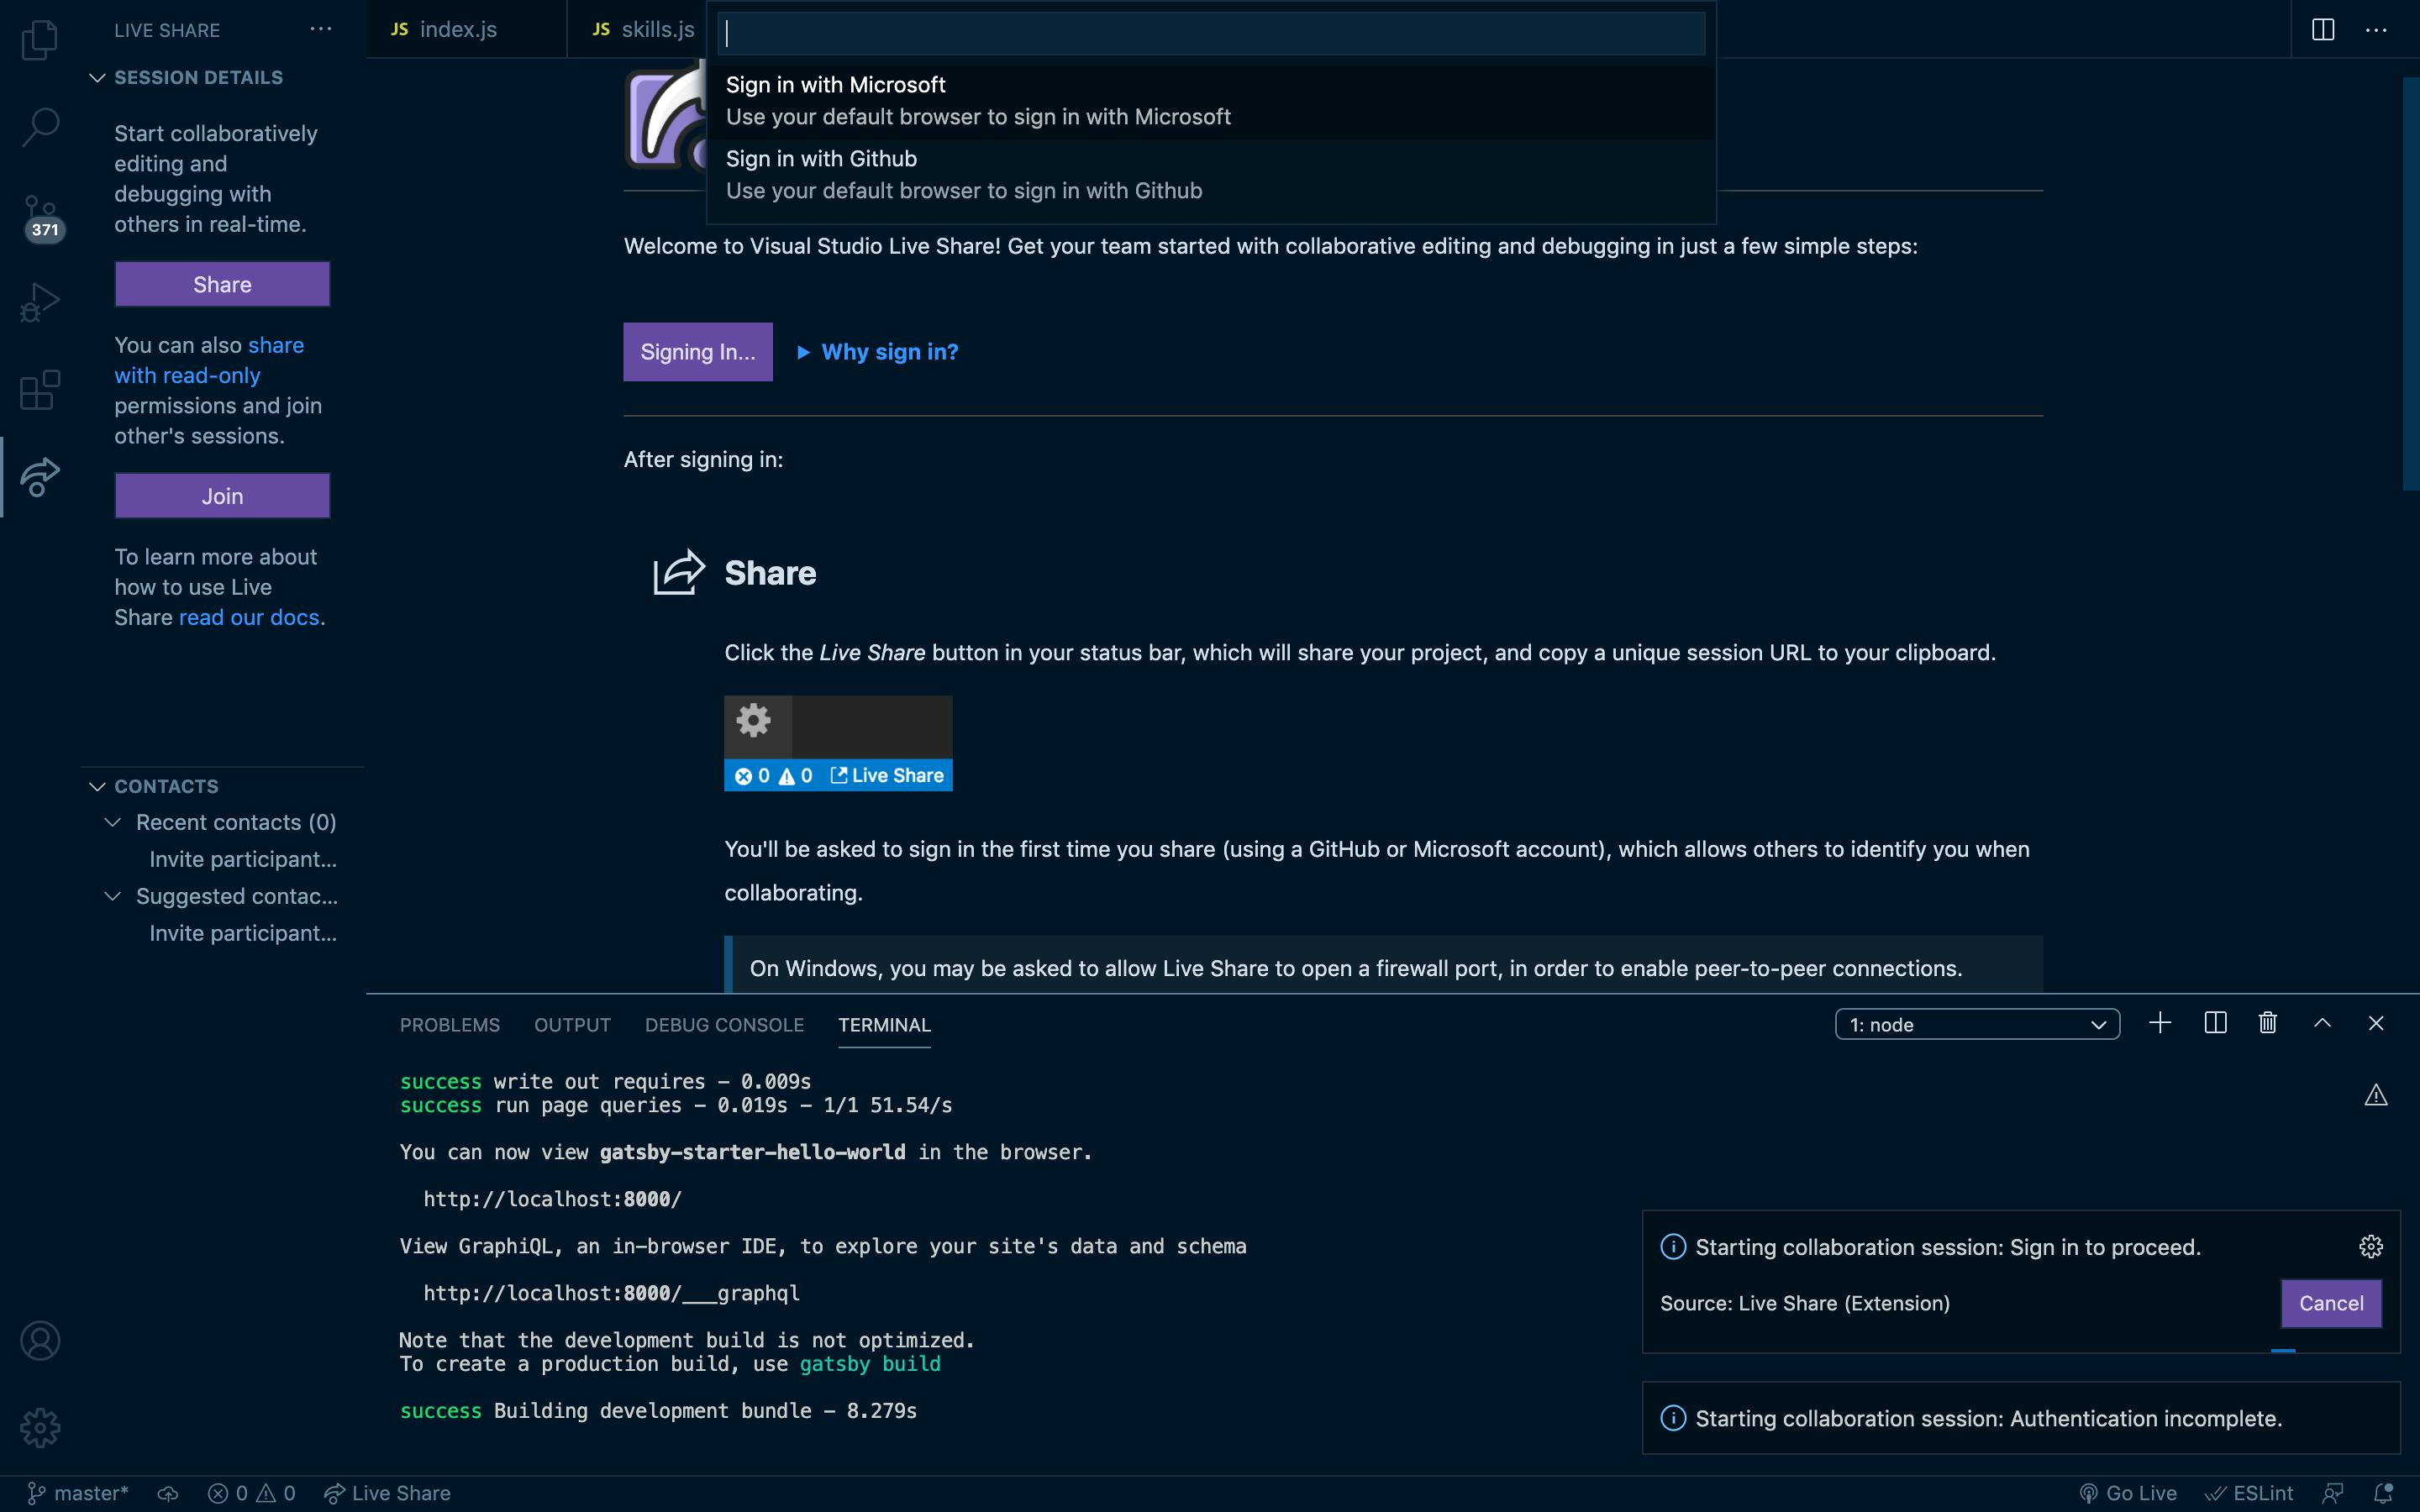Image resolution: width=2420 pixels, height=1512 pixels.
Task: Click the http://localhost:8000/ terminal link
Action: (x=552, y=1199)
